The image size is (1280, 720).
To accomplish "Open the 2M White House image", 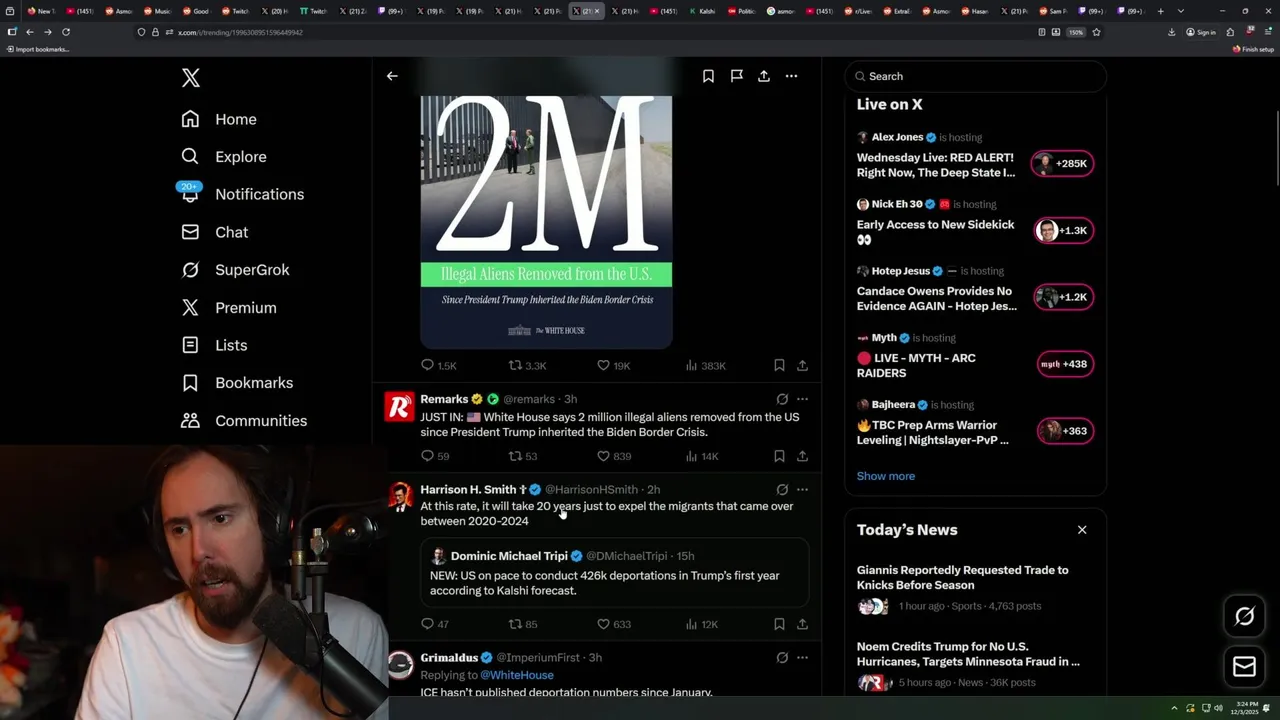I will point(546,221).
